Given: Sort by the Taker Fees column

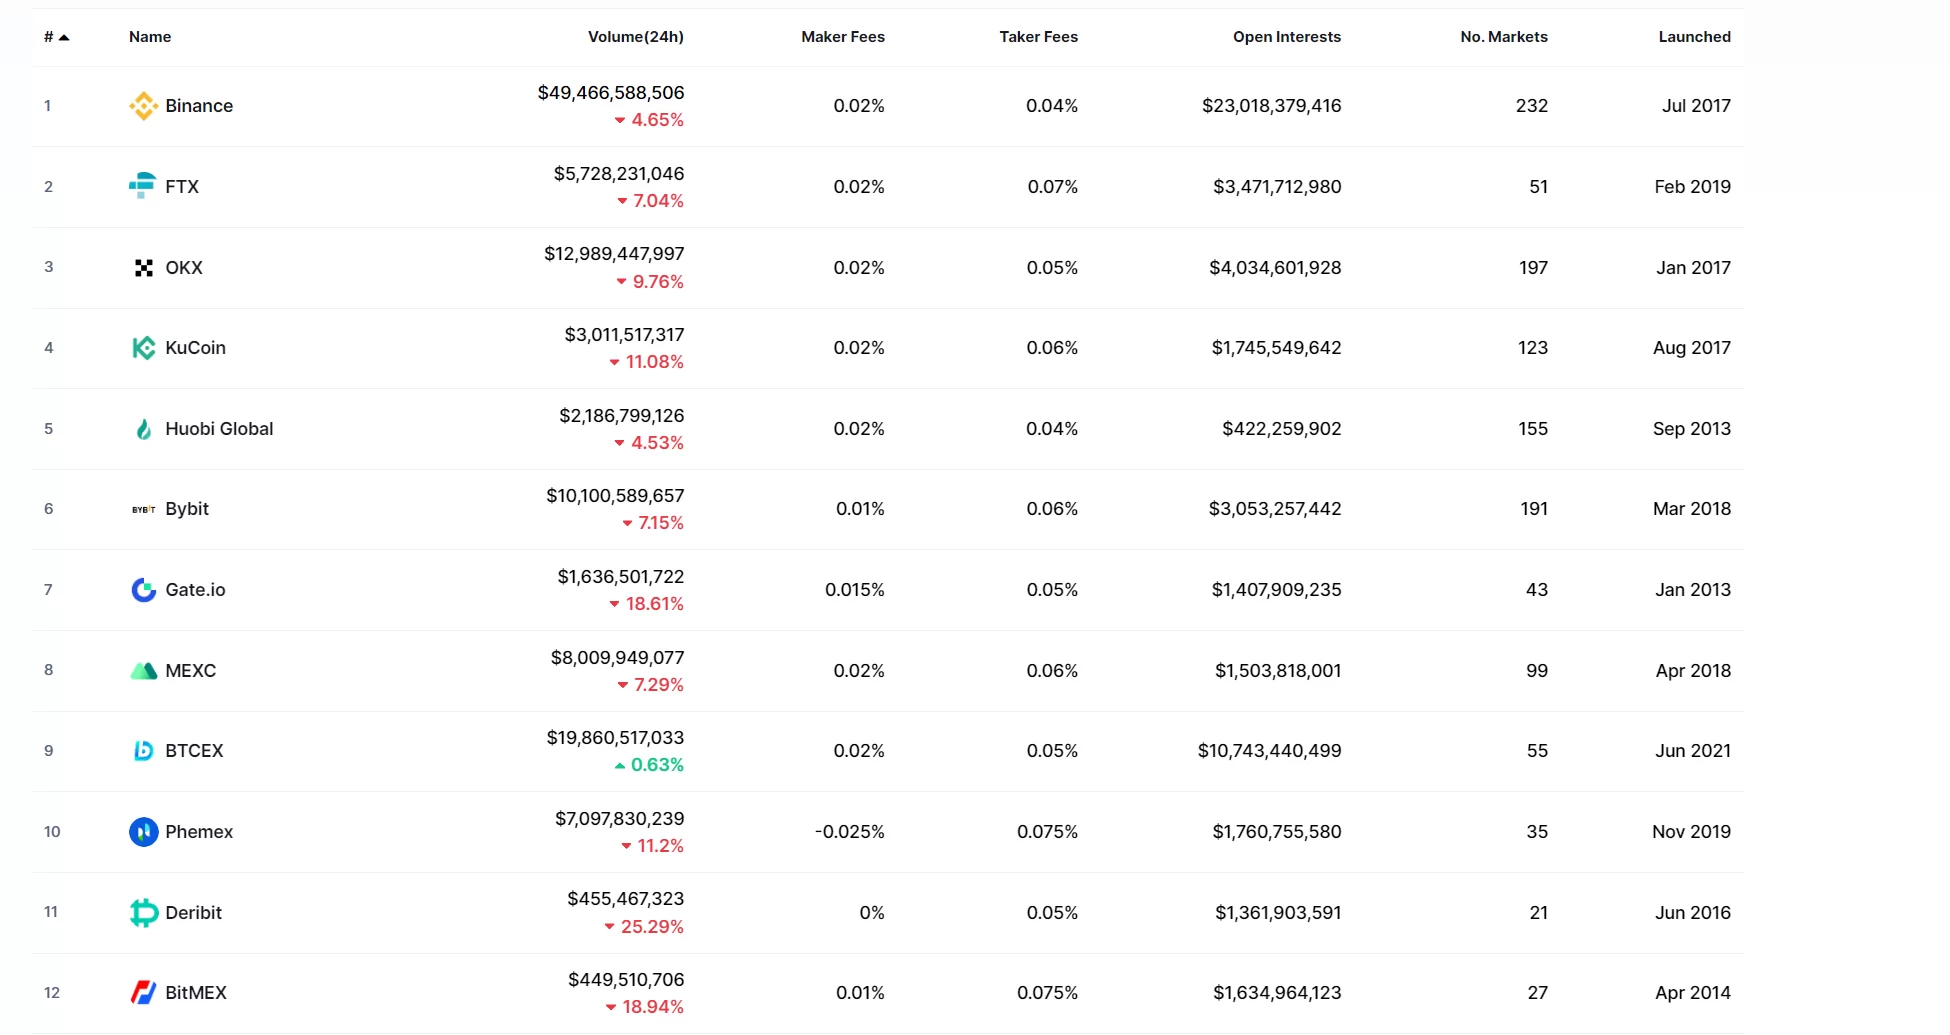Looking at the screenshot, I should (x=1038, y=37).
